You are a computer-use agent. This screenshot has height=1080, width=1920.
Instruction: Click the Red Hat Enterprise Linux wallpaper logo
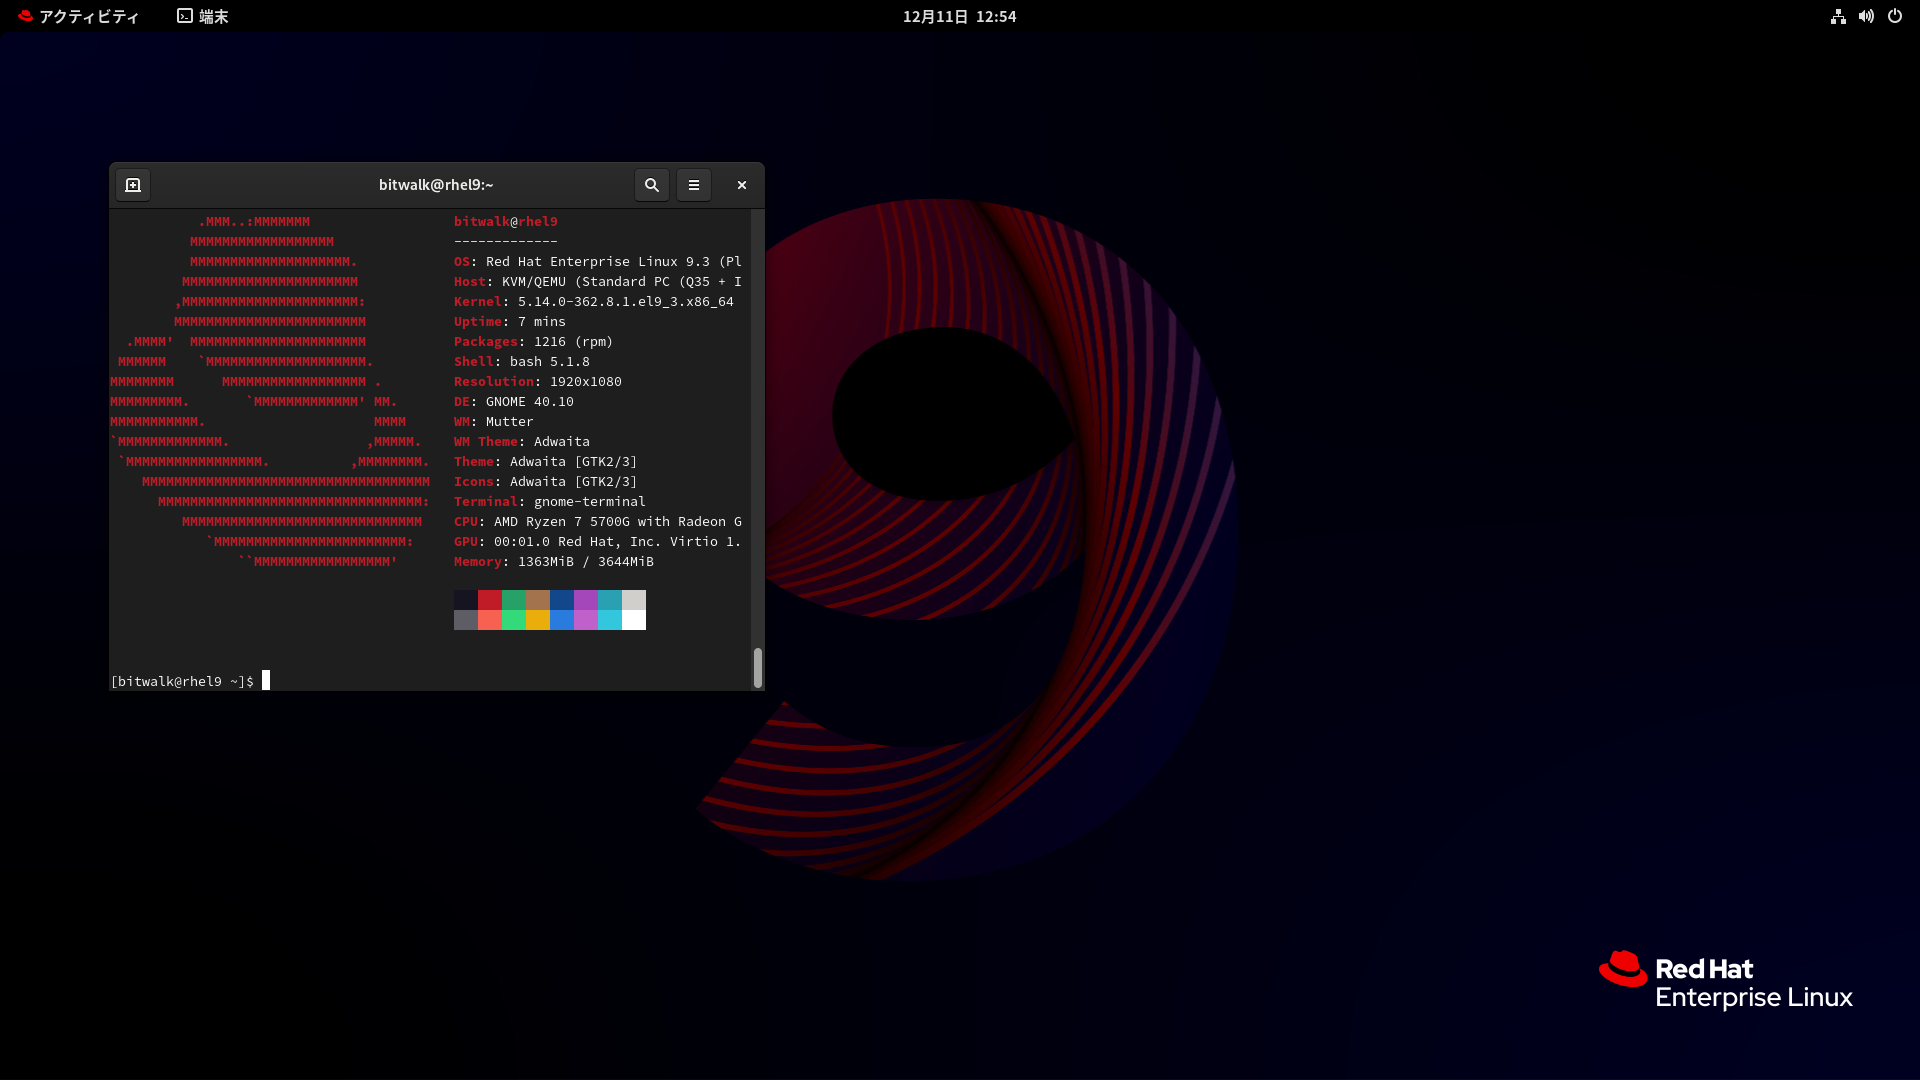pyautogui.click(x=1726, y=981)
